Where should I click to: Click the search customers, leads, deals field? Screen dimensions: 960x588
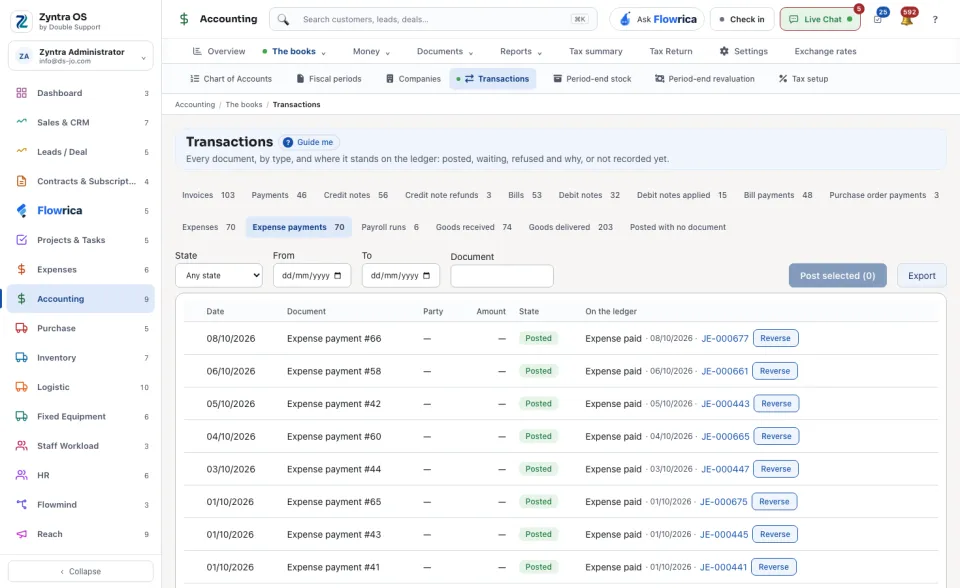click(433, 20)
